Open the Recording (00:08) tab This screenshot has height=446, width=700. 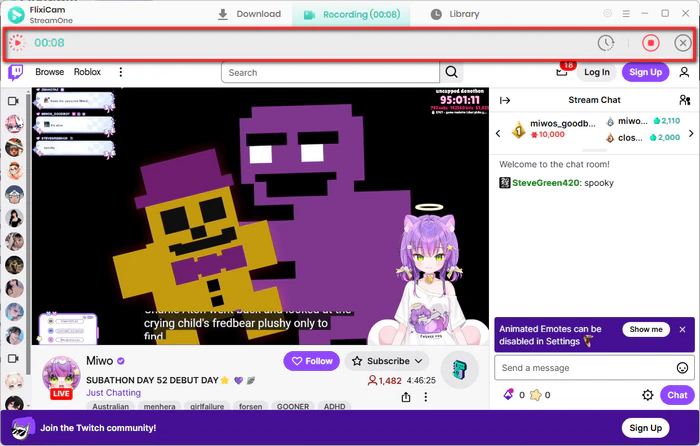[x=352, y=14]
